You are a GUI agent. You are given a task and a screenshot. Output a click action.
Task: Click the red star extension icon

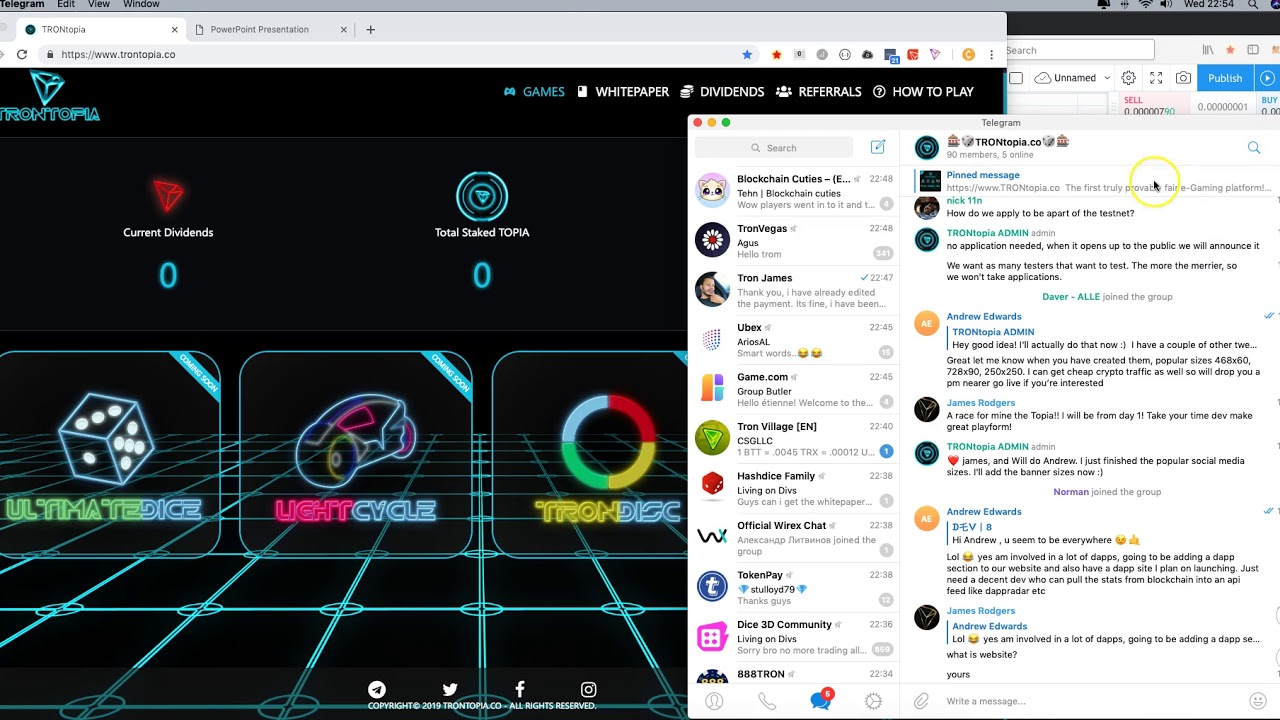[x=777, y=54]
